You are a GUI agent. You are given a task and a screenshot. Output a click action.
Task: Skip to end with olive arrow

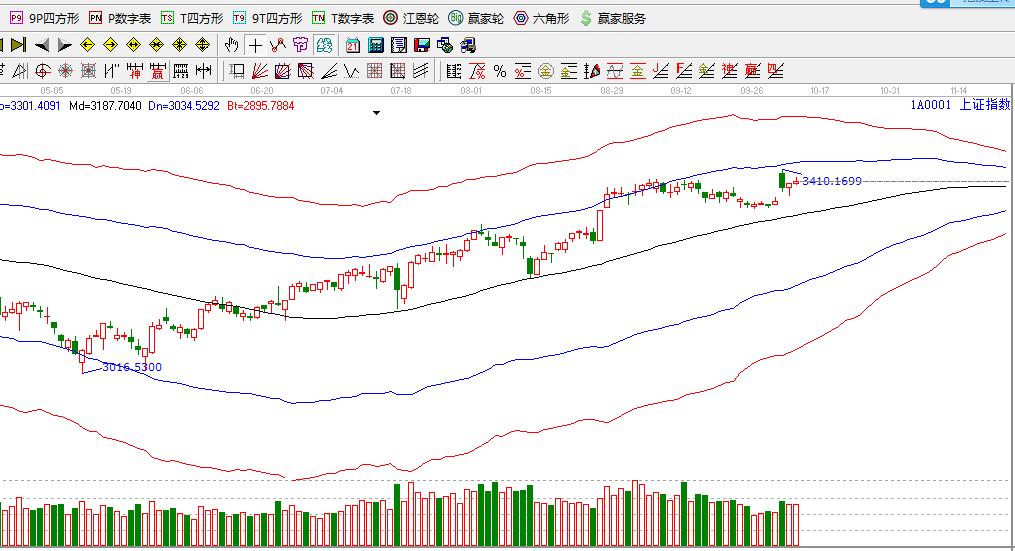[x=21, y=45]
